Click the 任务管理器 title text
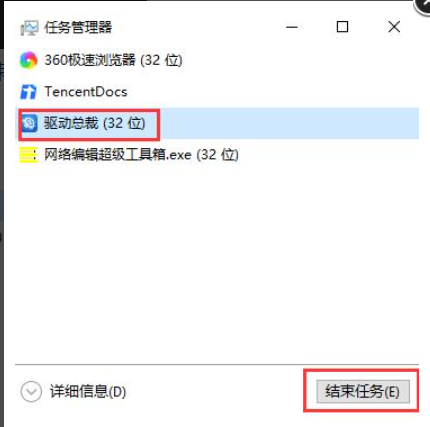 tap(78, 28)
